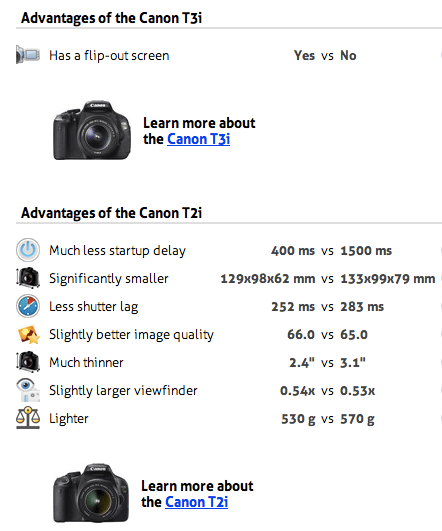The width and height of the screenshot is (442, 531).
Task: Click the value 1500 ms
Action: [x=366, y=251]
